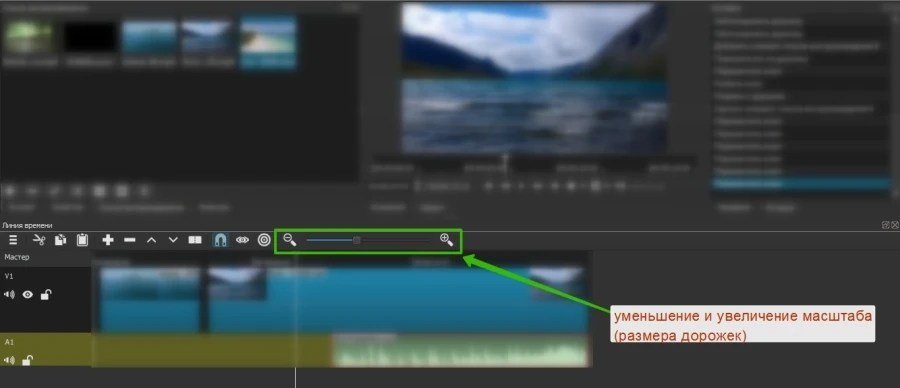Screen dimensions: 900x388
Task: Split clip at playhead icon
Action: pyautogui.click(x=195, y=240)
